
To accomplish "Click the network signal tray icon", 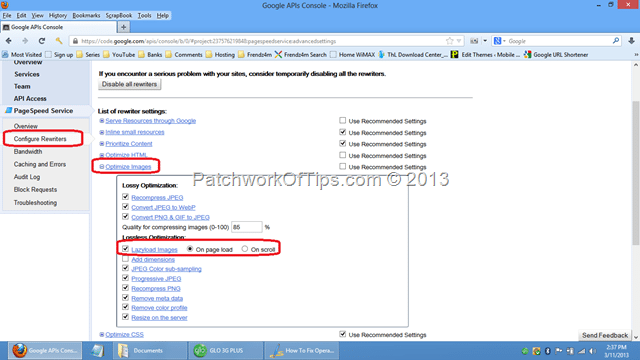I will [x=581, y=351].
